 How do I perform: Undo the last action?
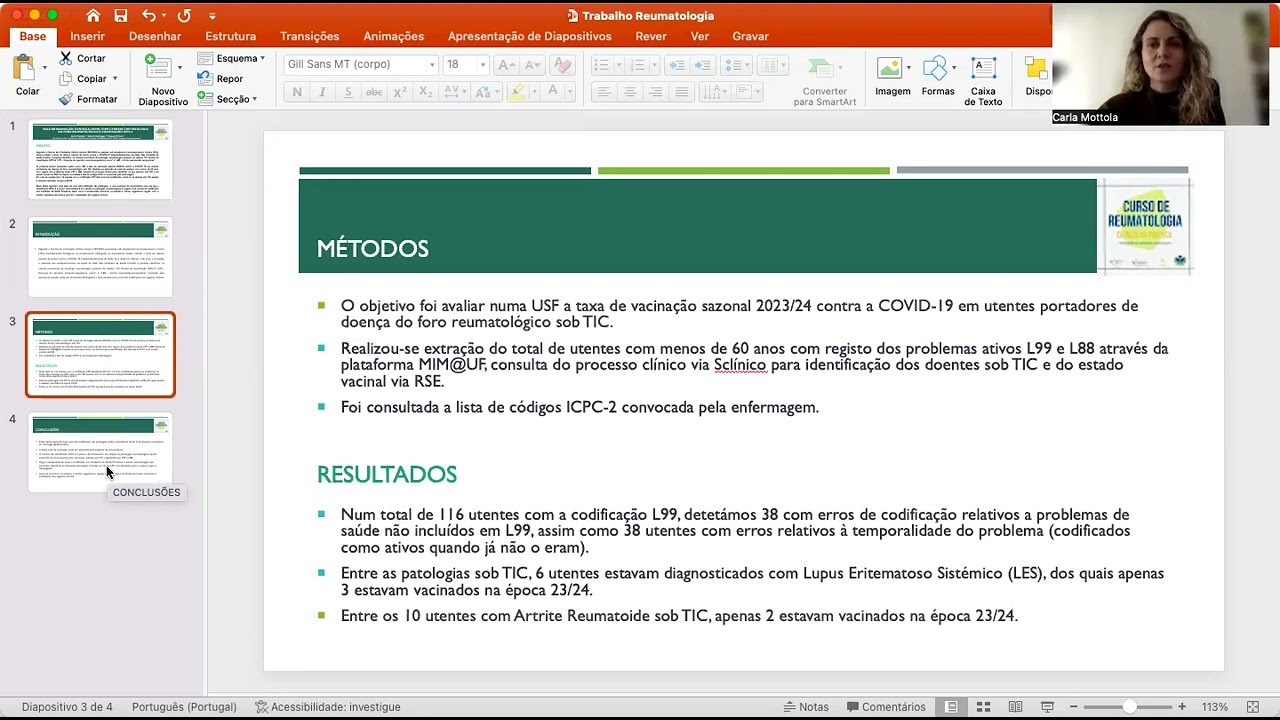[149, 16]
